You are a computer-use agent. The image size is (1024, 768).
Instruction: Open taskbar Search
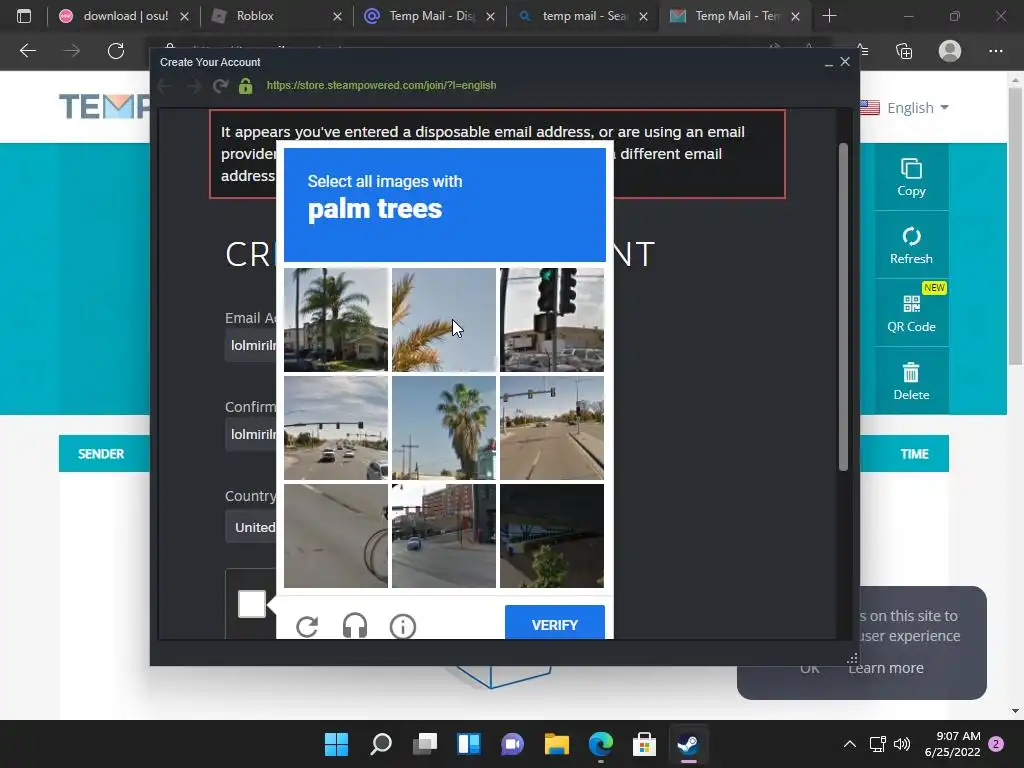(x=381, y=744)
